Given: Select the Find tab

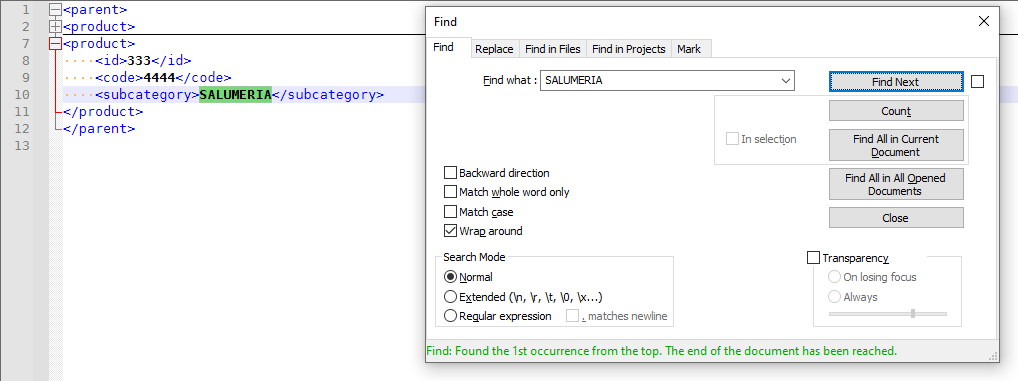Looking at the screenshot, I should (x=443, y=47).
